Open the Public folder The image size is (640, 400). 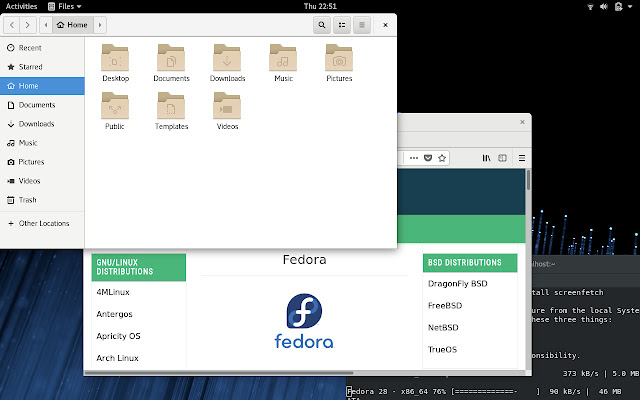115,111
